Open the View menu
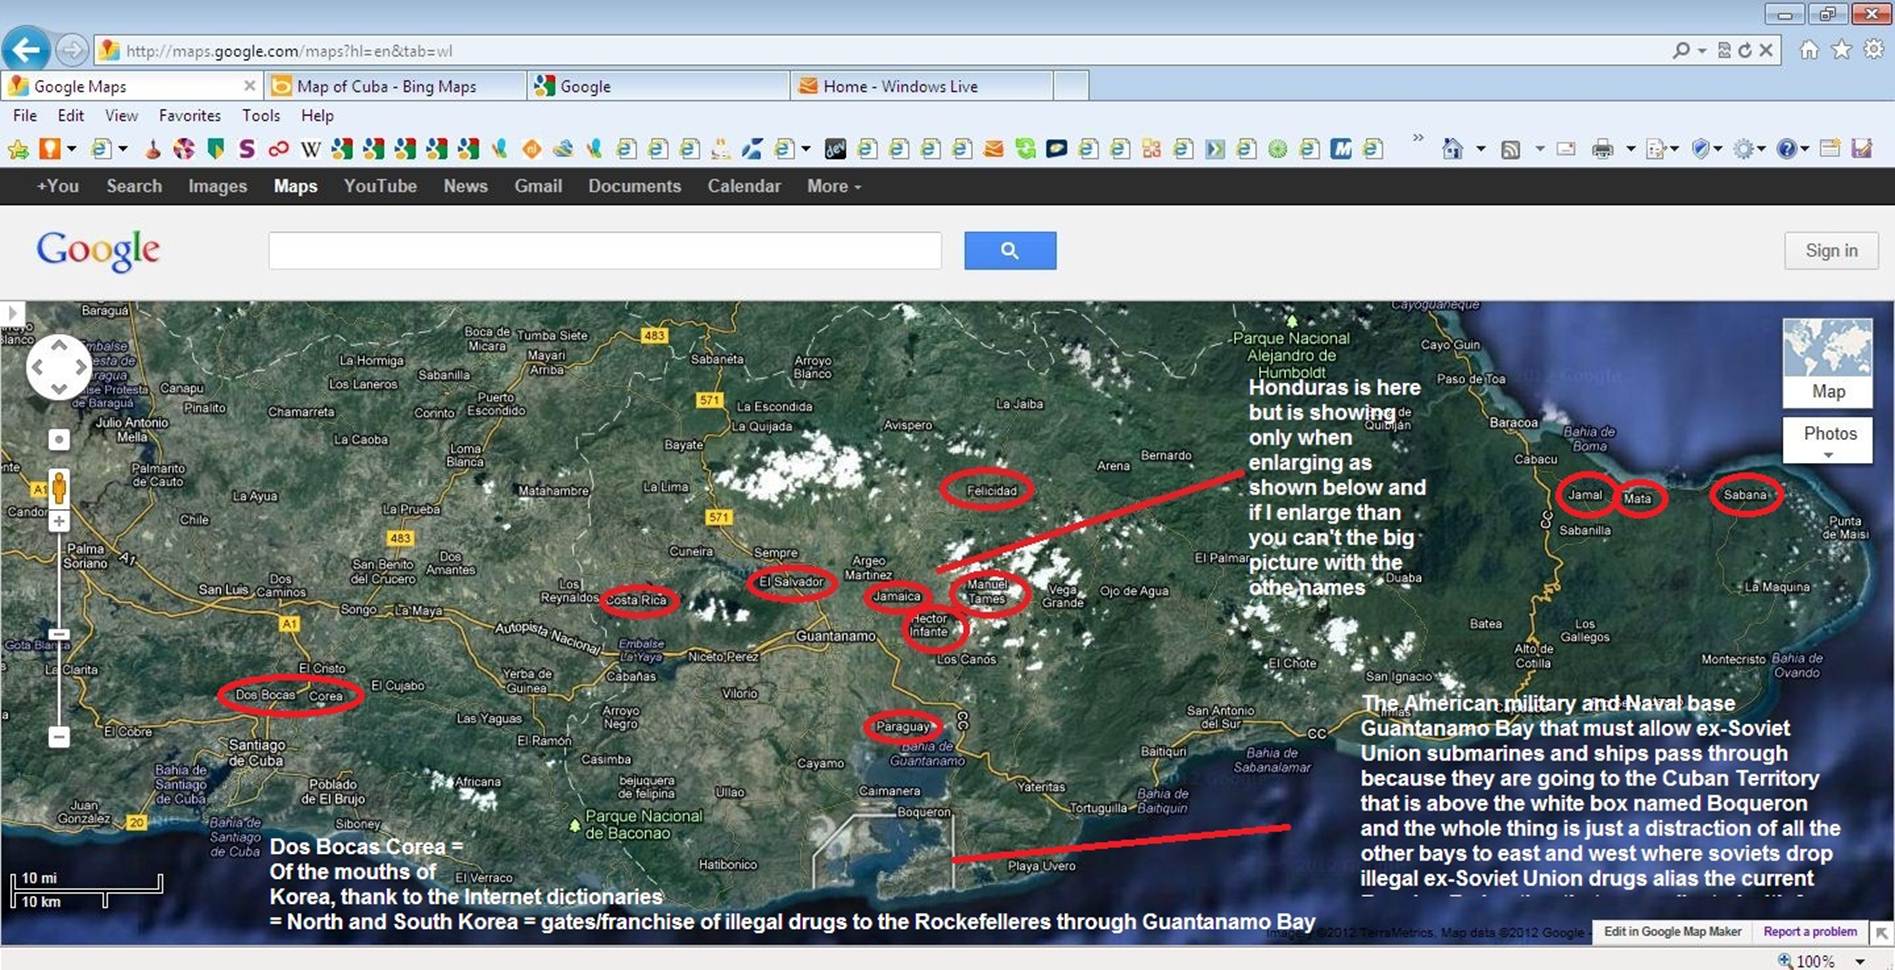Viewport: 1895px width, 970px height. pos(121,116)
